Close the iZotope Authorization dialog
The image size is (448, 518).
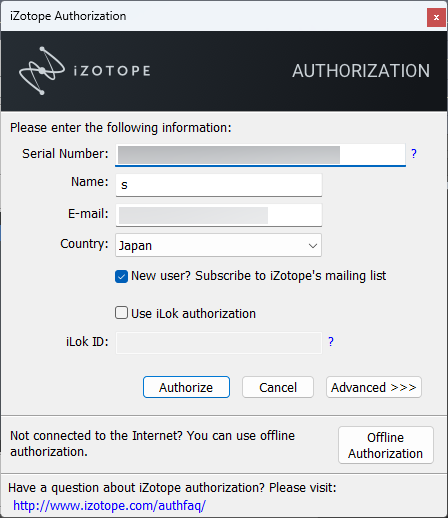(436, 17)
